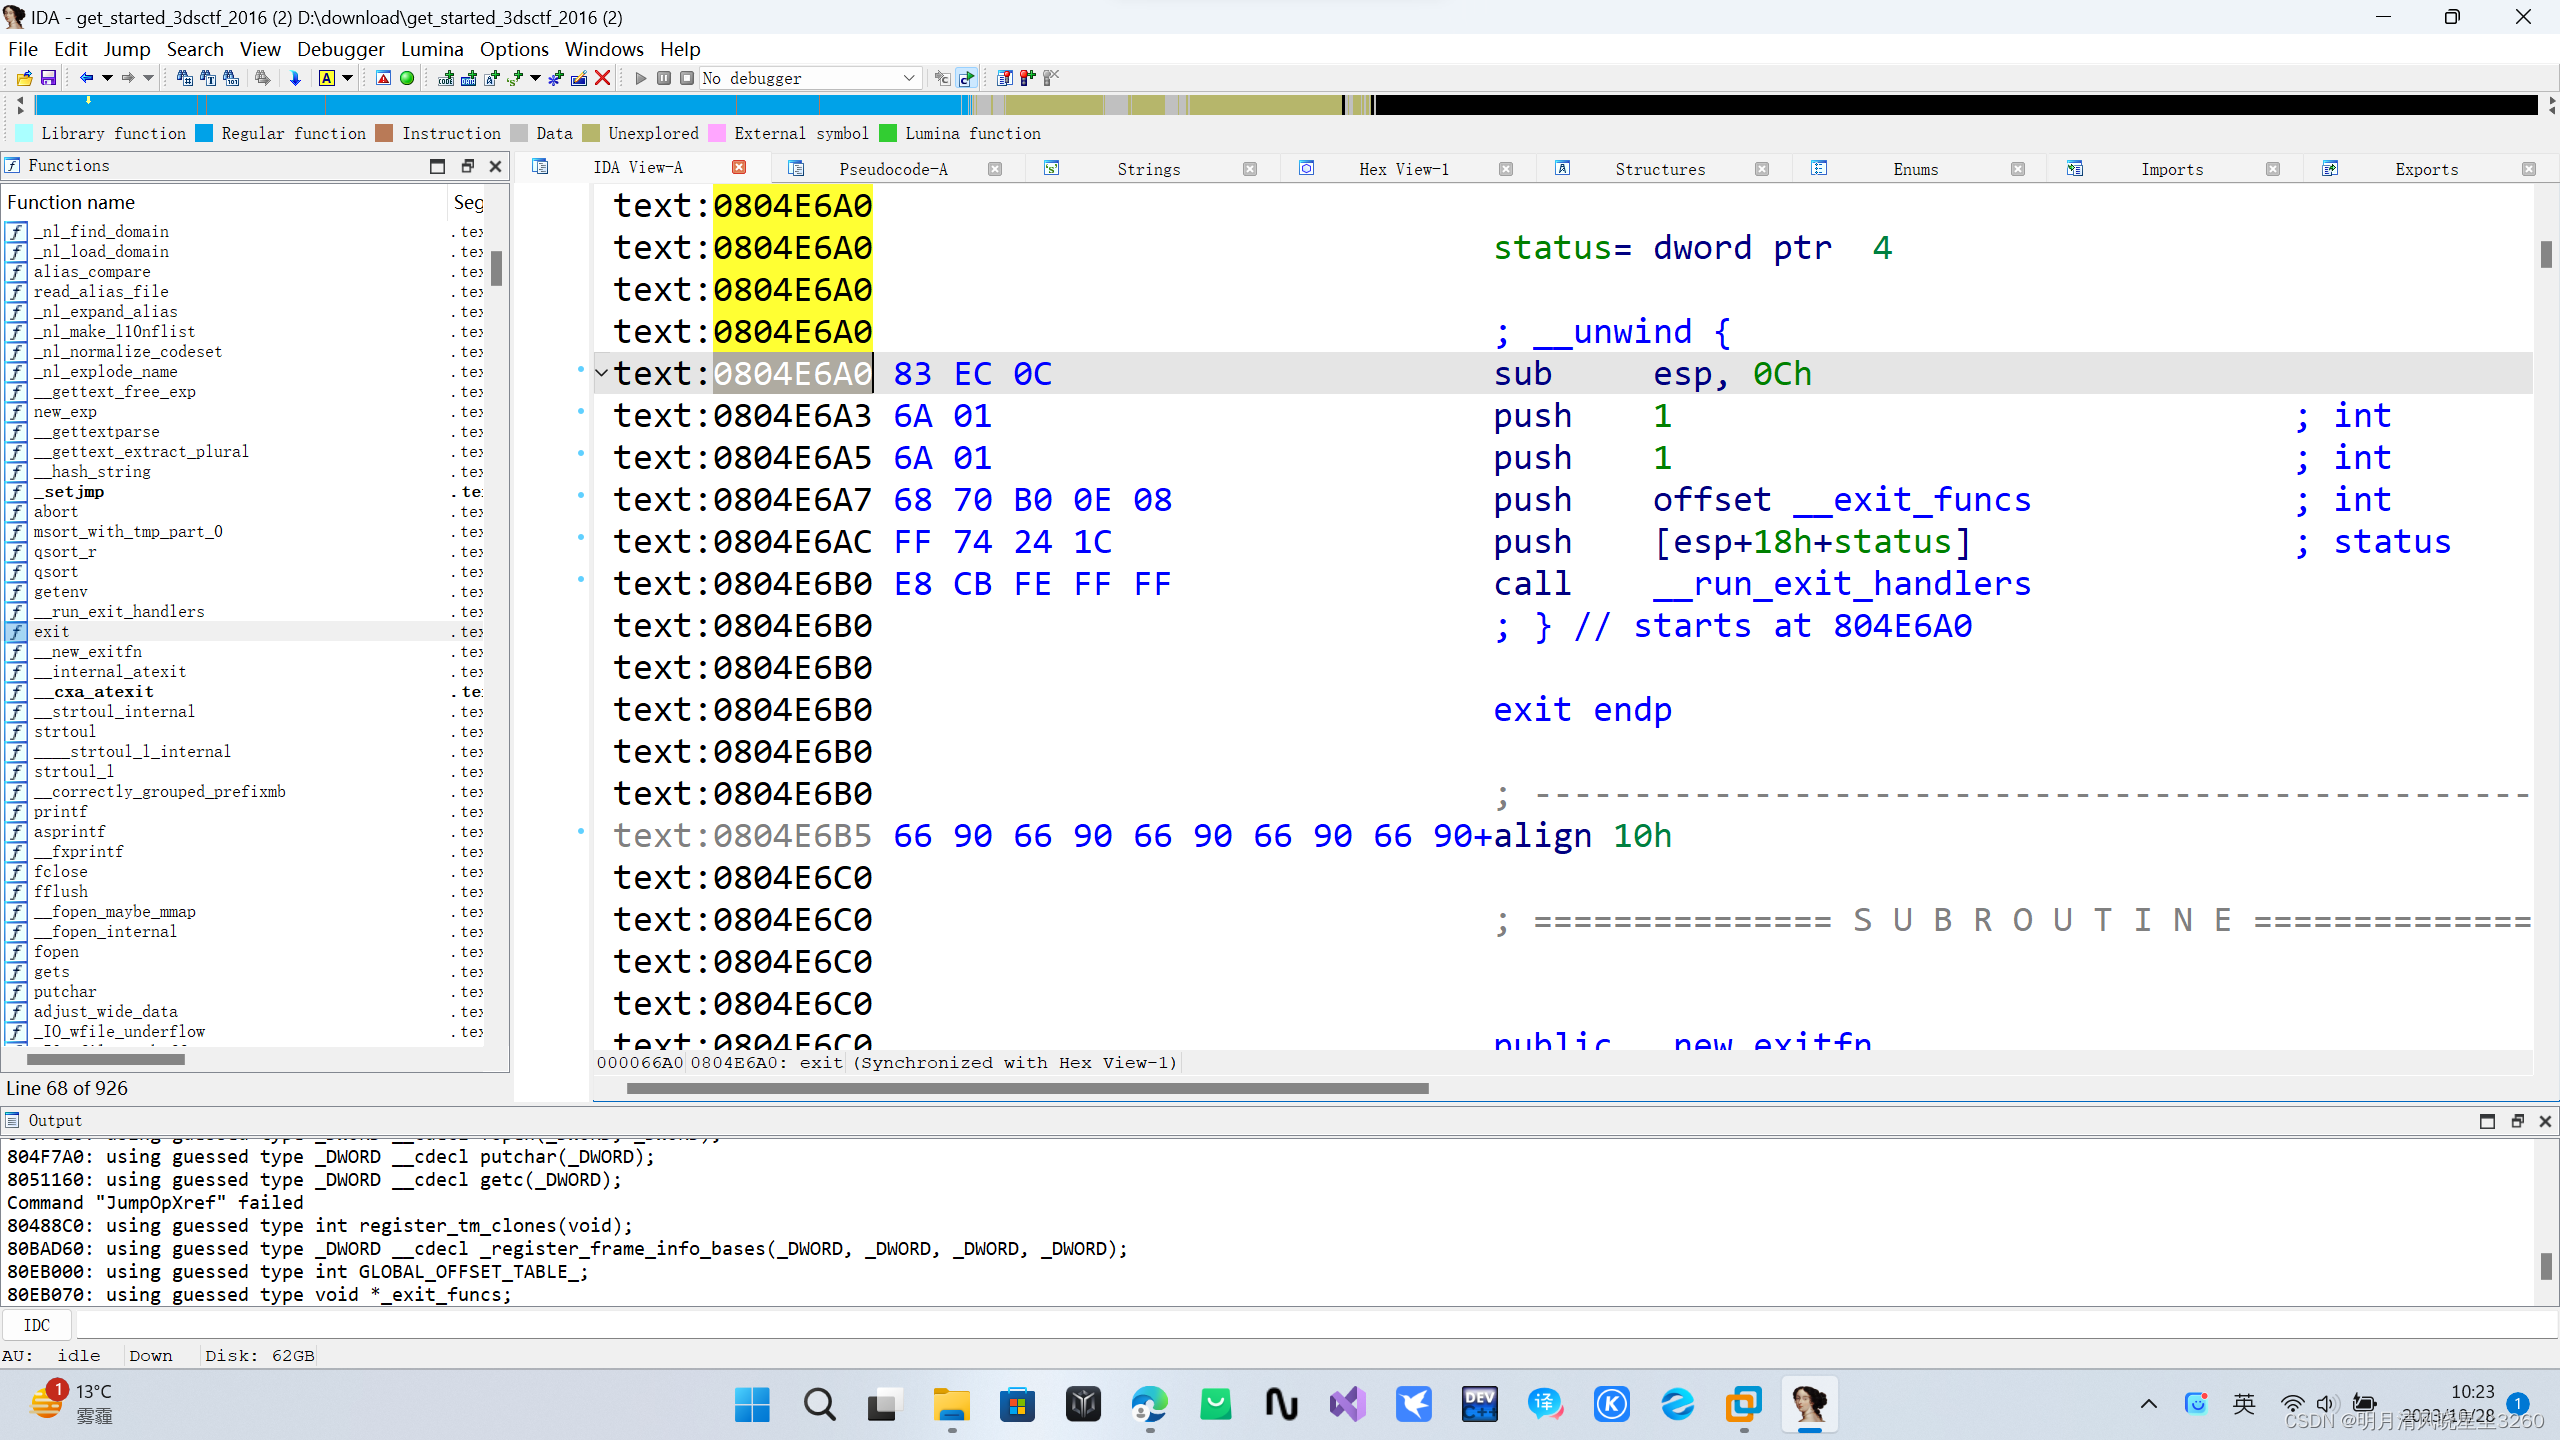
Task: Click the Jump back arrow icon
Action: click(86, 78)
